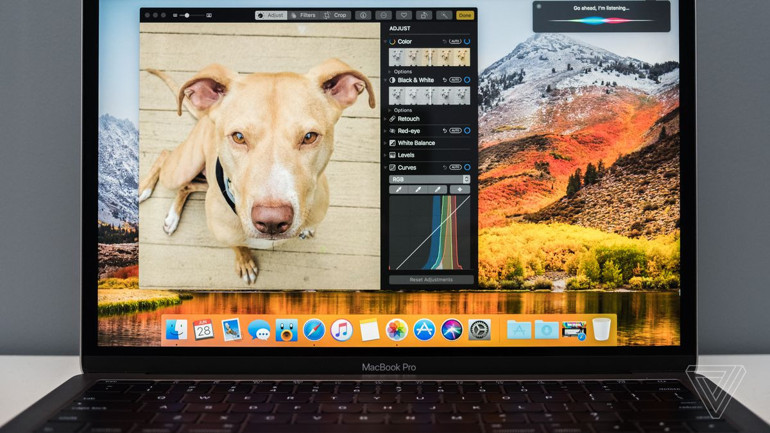
Task: Open Siri from the Dock
Action: [x=451, y=329]
